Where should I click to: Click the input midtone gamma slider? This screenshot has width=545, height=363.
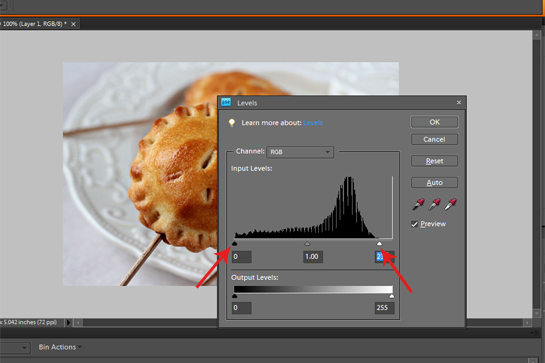[307, 243]
